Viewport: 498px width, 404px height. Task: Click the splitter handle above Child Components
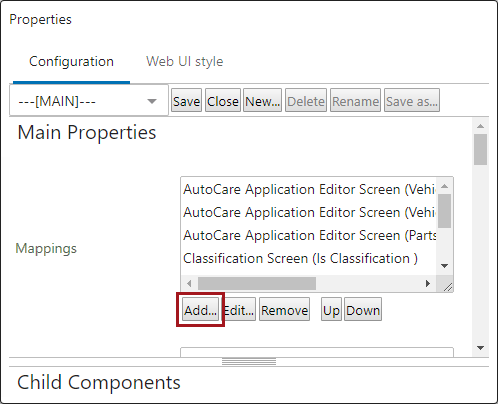pos(249,362)
